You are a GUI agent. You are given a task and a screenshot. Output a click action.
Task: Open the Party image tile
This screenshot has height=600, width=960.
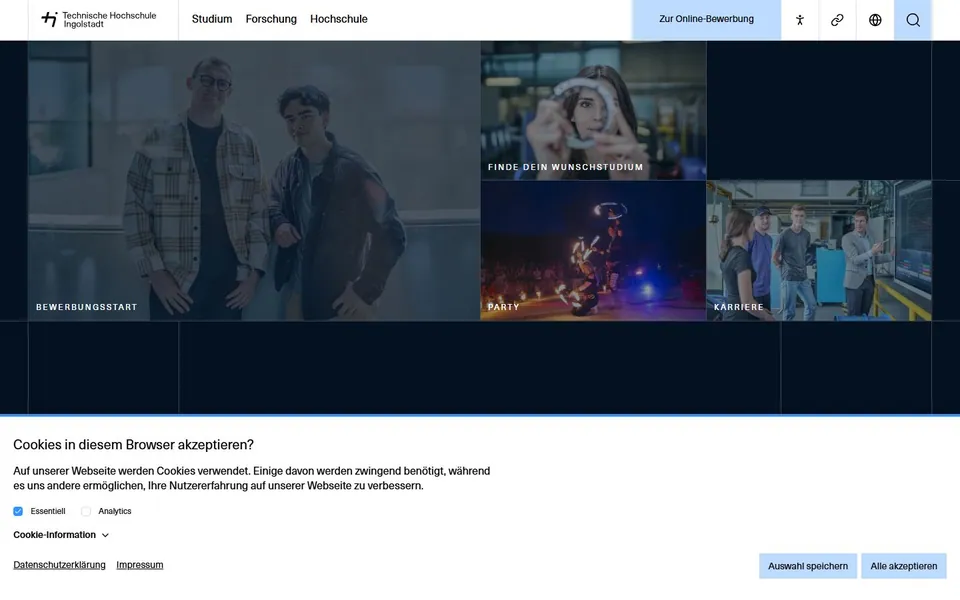point(593,250)
